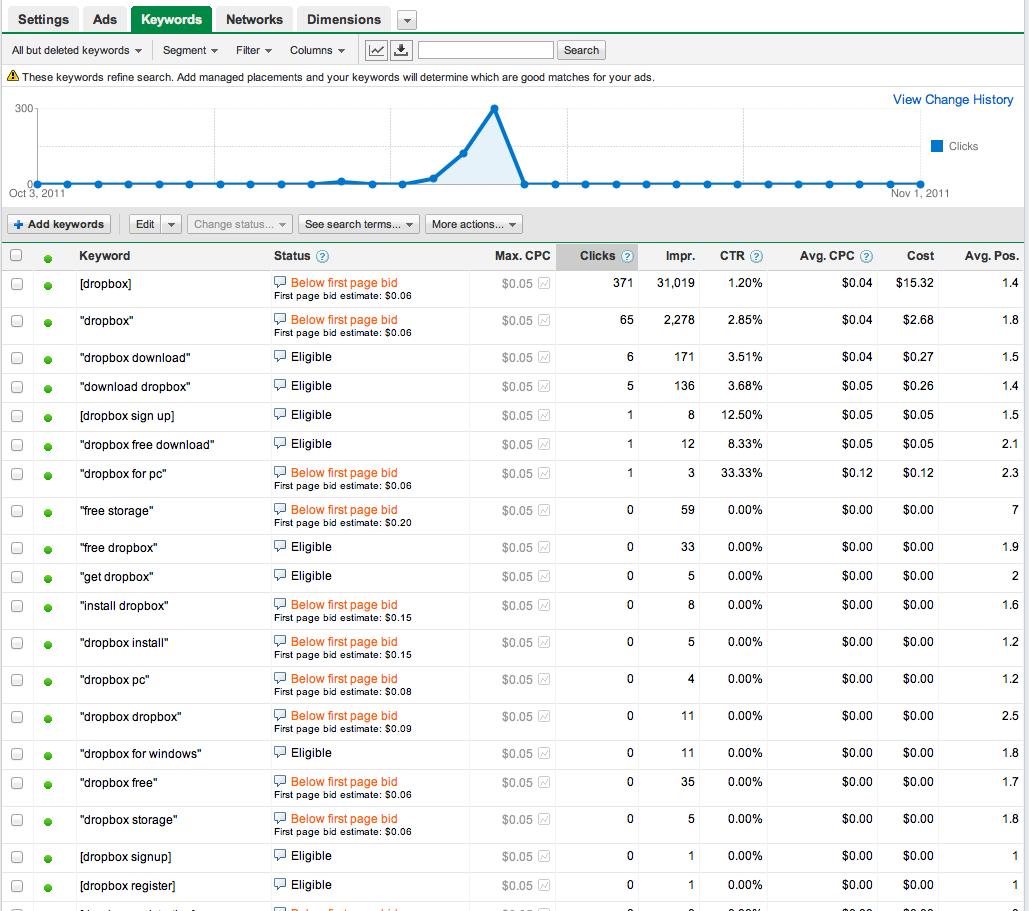Select the "dropbox" phrase keyword checkbox
The width and height of the screenshot is (1029, 911).
coord(17,321)
